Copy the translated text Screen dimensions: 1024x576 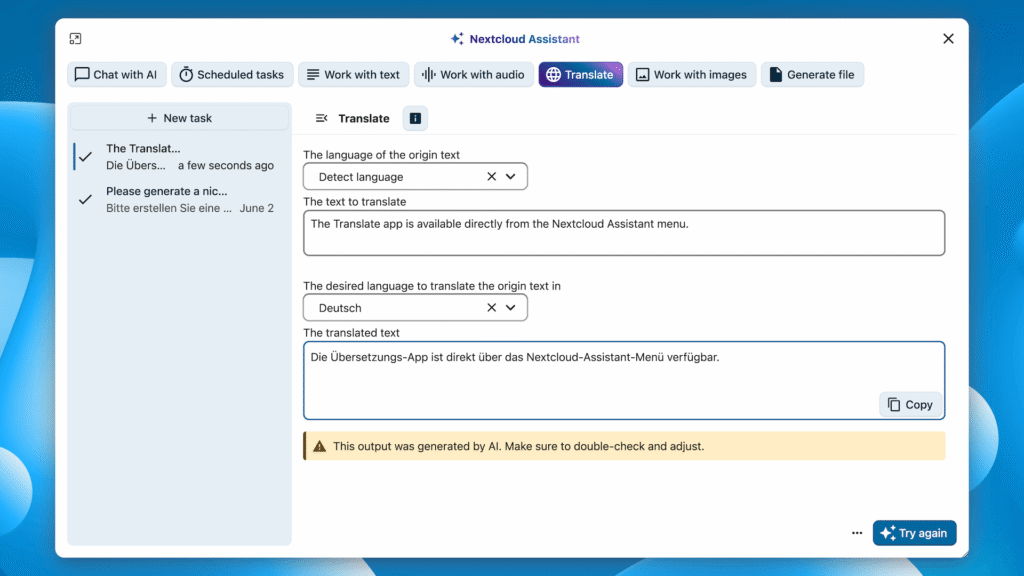pos(910,405)
